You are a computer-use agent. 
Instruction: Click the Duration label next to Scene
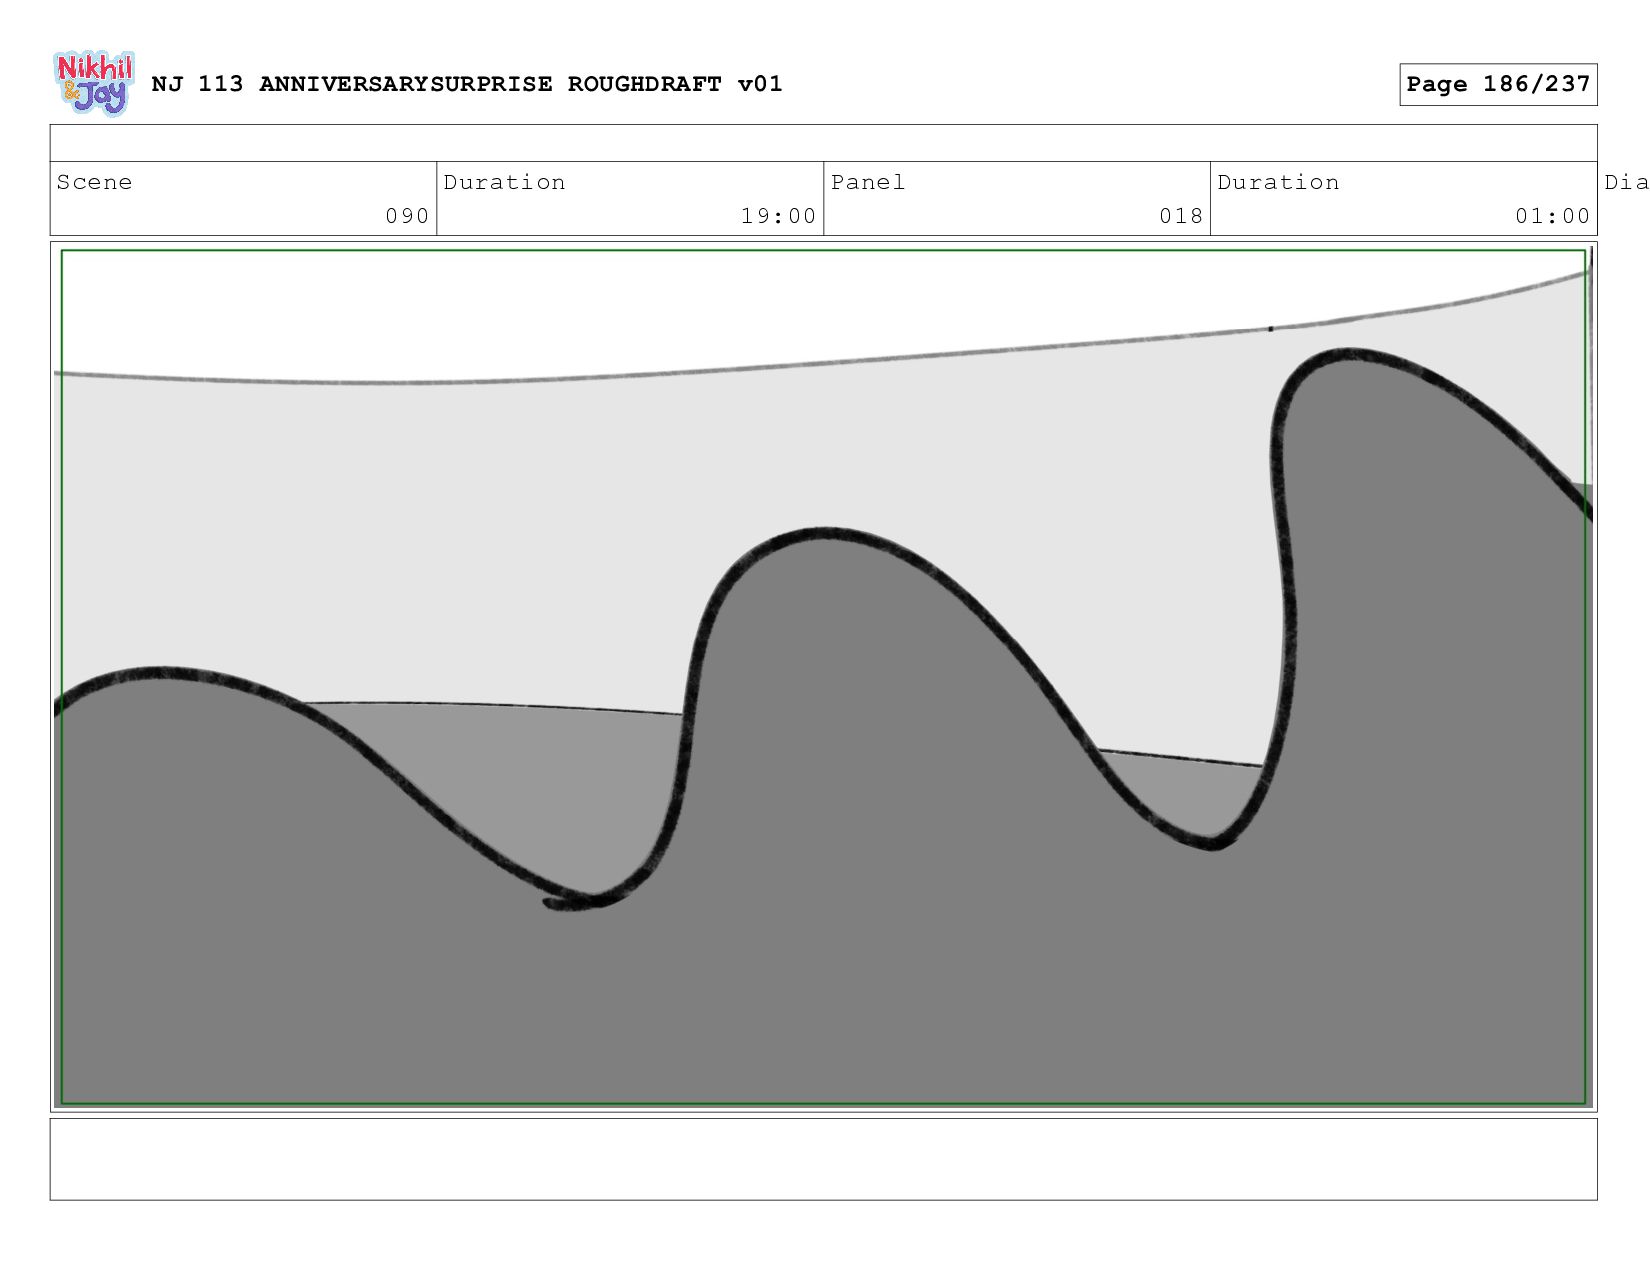(x=504, y=182)
